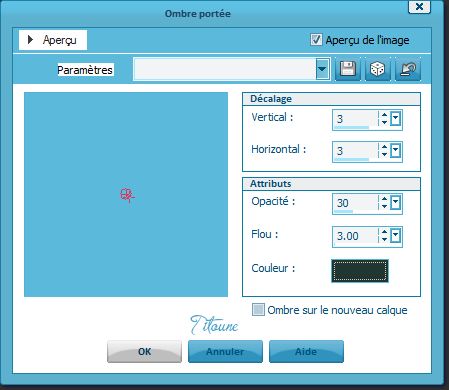449x390 pixels.
Task: Increase the Vertical offset with up arrow
Action: pyautogui.click(x=384, y=115)
